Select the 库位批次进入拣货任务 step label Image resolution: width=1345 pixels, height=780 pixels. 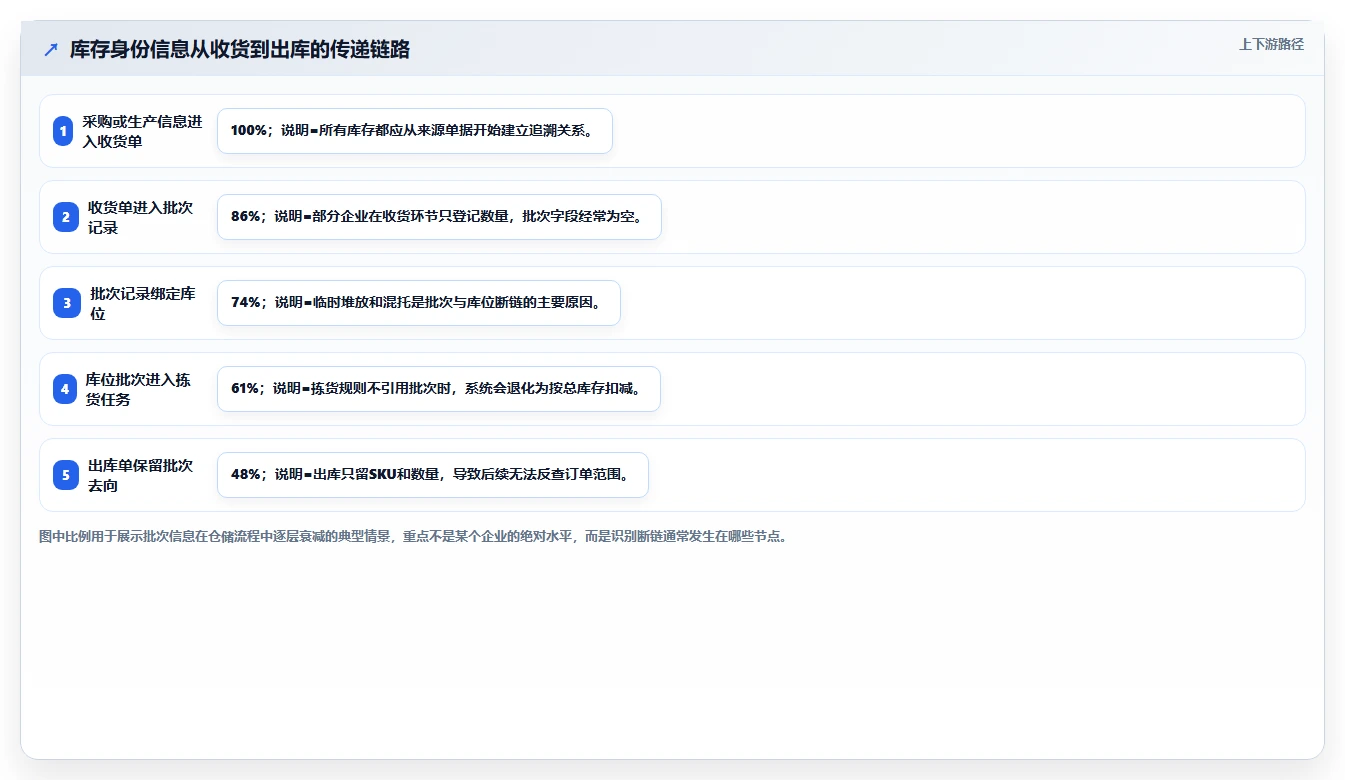point(138,389)
